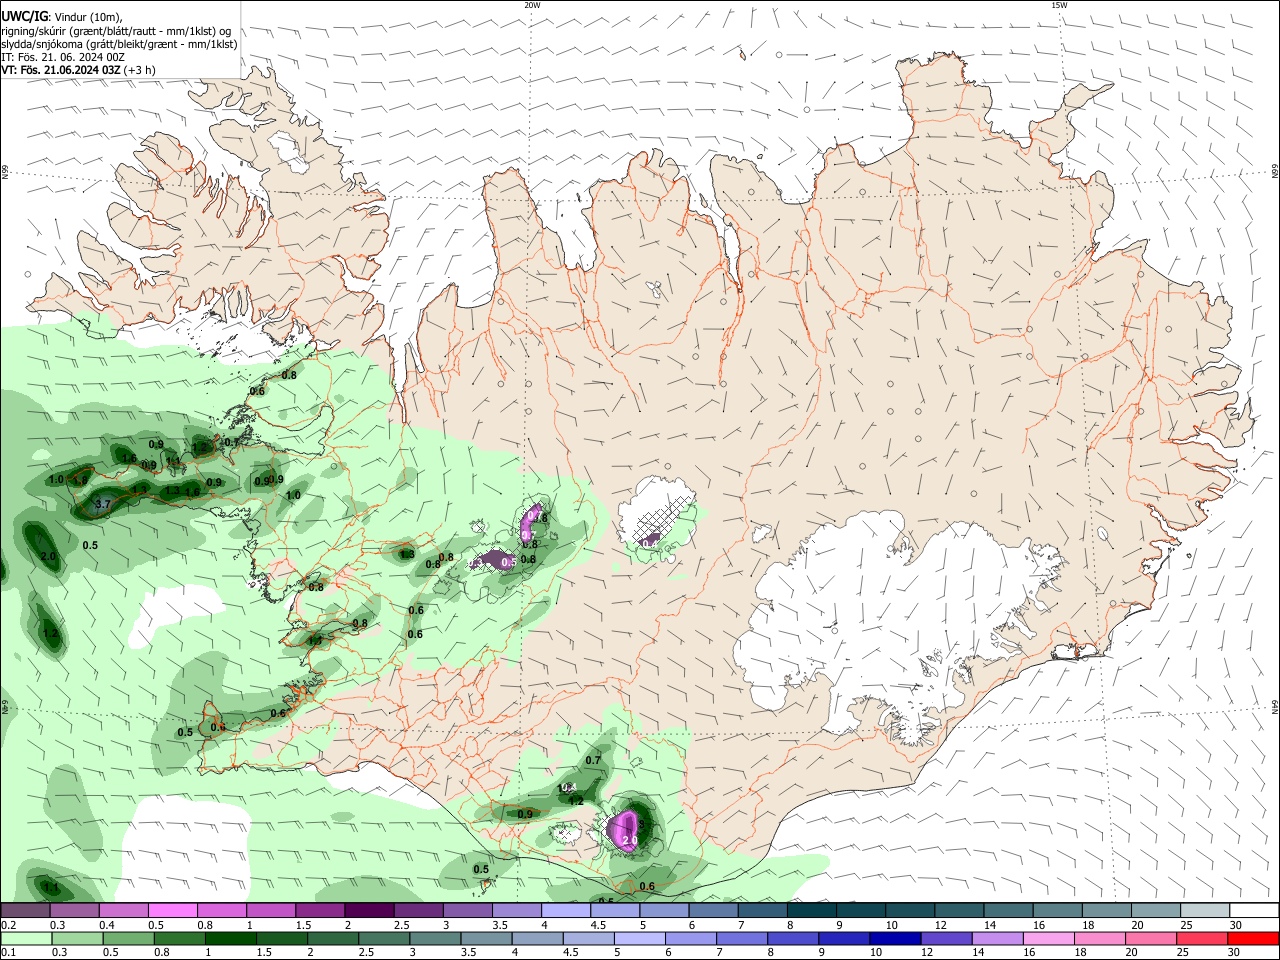The width and height of the screenshot is (1280, 960).
Task: Pick the light pink 16 swatch on lower scale
Action: click(1049, 938)
